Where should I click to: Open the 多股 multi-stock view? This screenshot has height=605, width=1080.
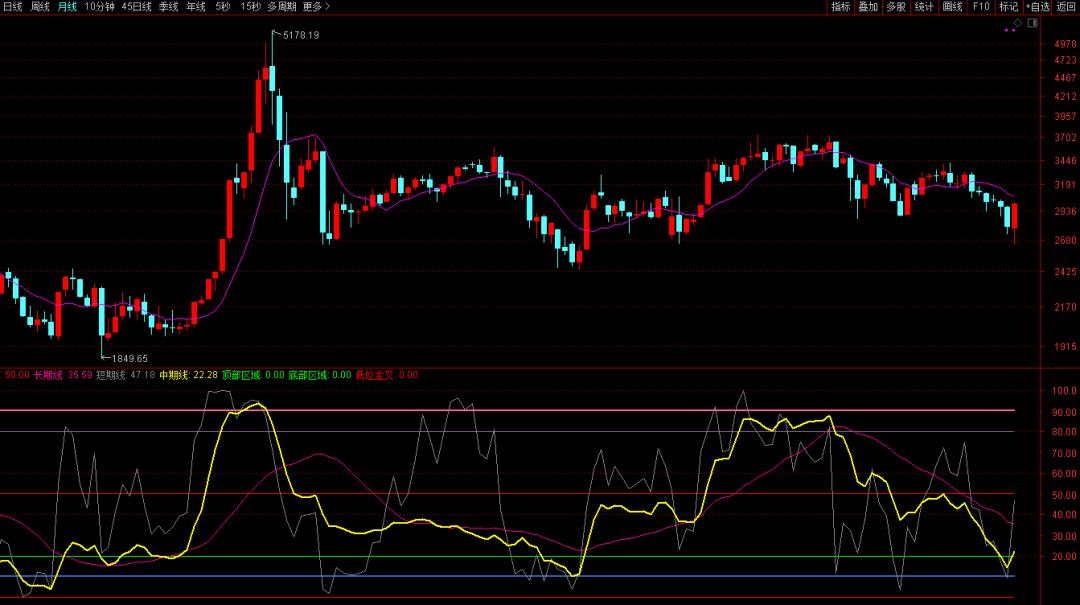point(896,7)
